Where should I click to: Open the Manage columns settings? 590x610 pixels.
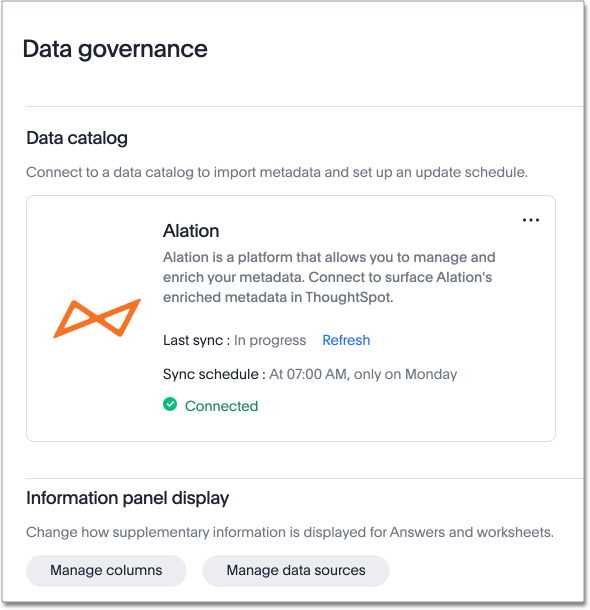tap(106, 570)
